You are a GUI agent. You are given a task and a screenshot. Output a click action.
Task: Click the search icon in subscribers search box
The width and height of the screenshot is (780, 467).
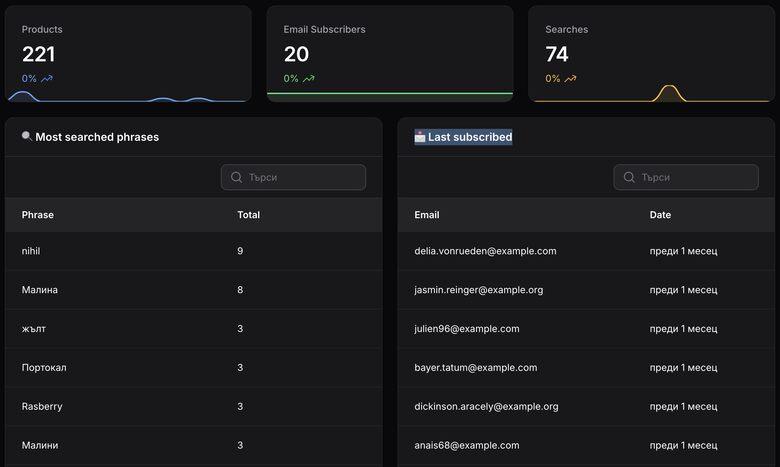pyautogui.click(x=629, y=177)
